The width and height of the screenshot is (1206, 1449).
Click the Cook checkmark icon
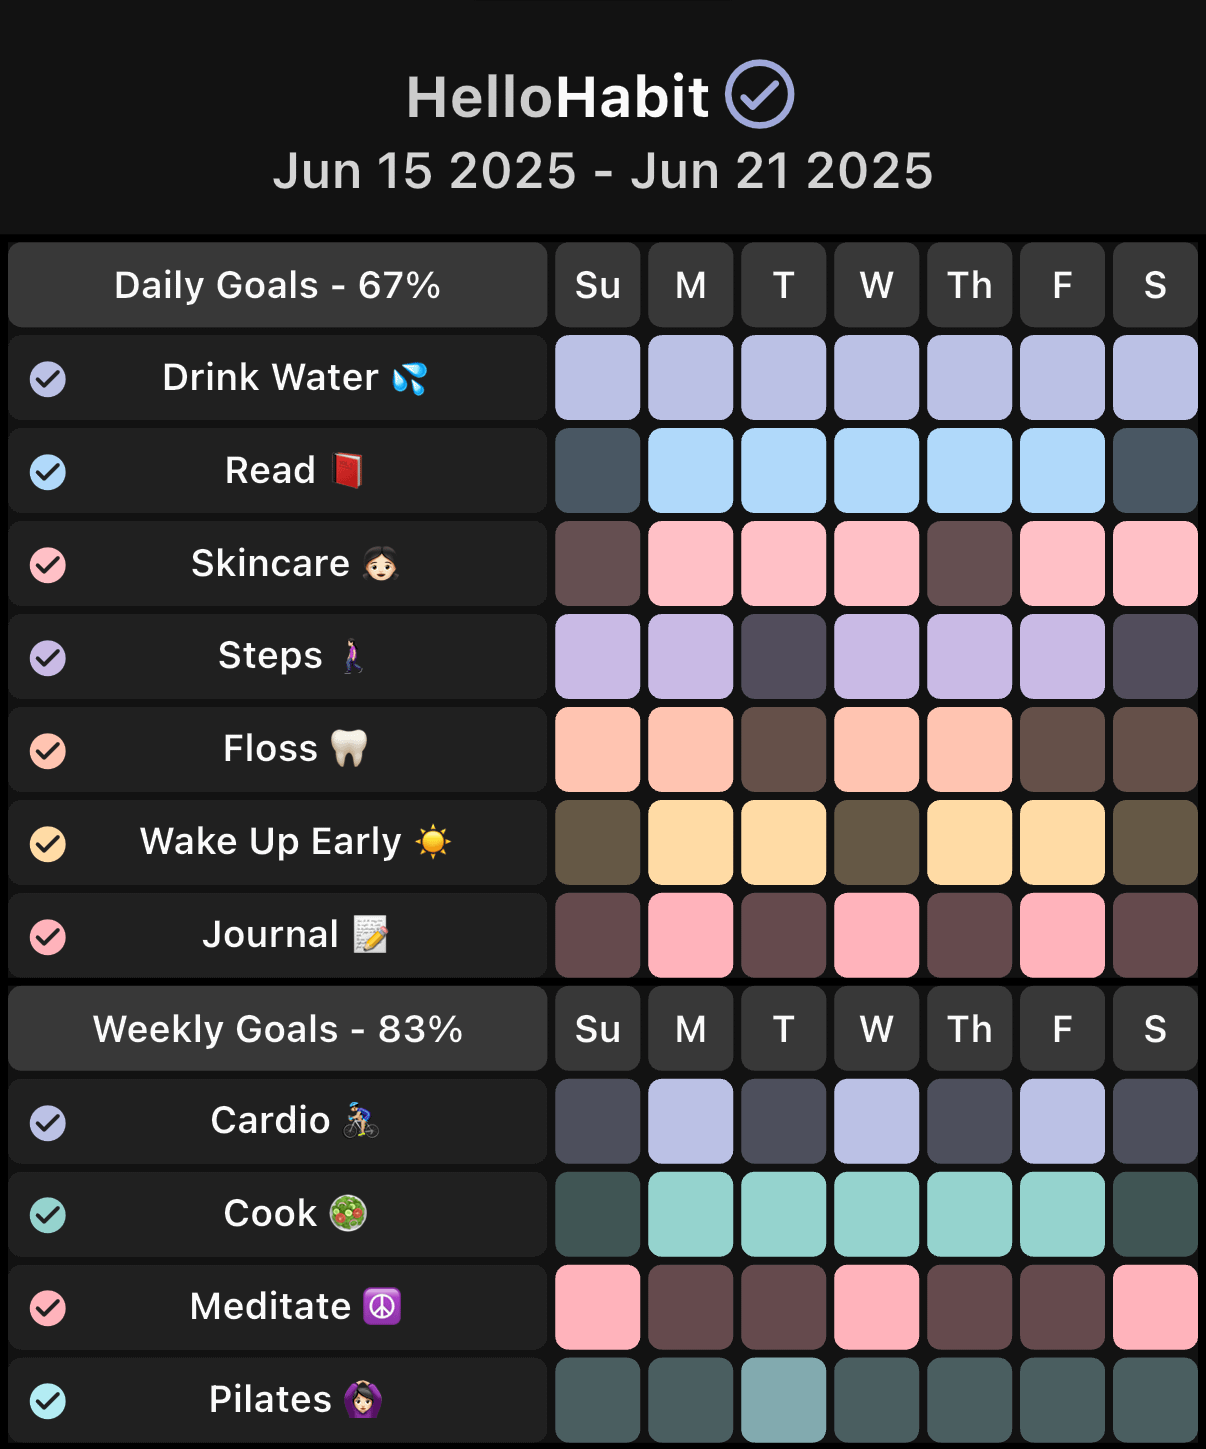[48, 1215]
